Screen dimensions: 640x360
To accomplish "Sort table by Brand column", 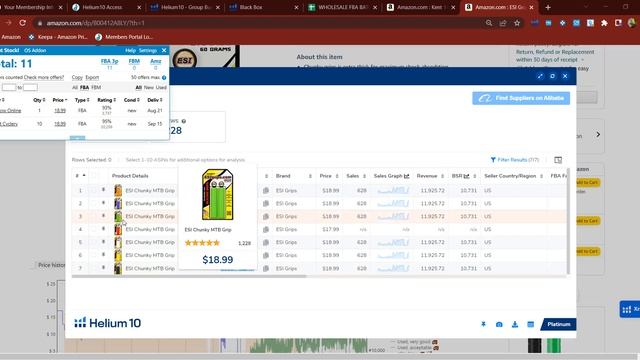I will pos(310,176).
